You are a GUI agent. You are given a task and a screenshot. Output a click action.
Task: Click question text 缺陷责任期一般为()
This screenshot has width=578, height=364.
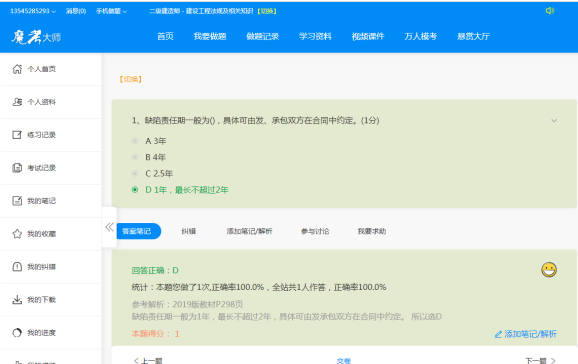point(180,121)
